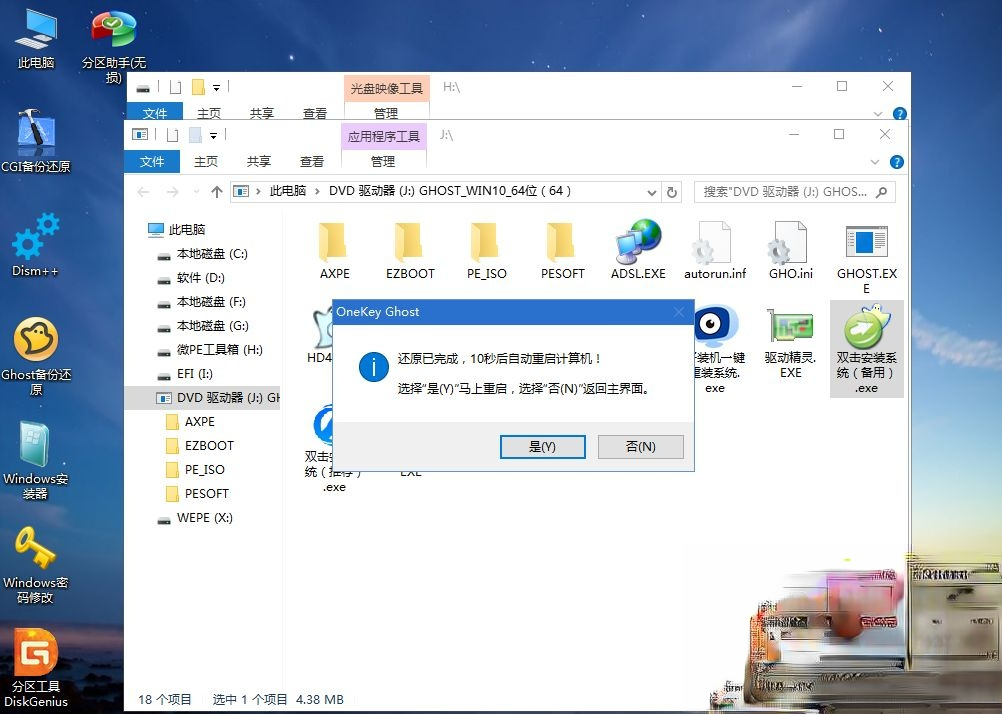Open 文件 tab in J: window
Screen dimensions: 1002x714
click(x=152, y=162)
